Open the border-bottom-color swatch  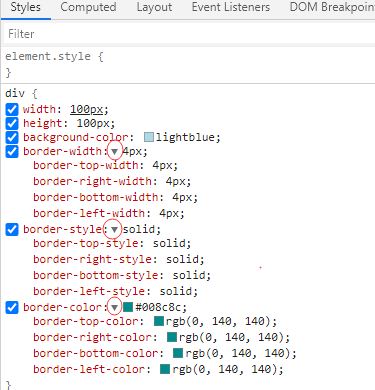(178, 353)
